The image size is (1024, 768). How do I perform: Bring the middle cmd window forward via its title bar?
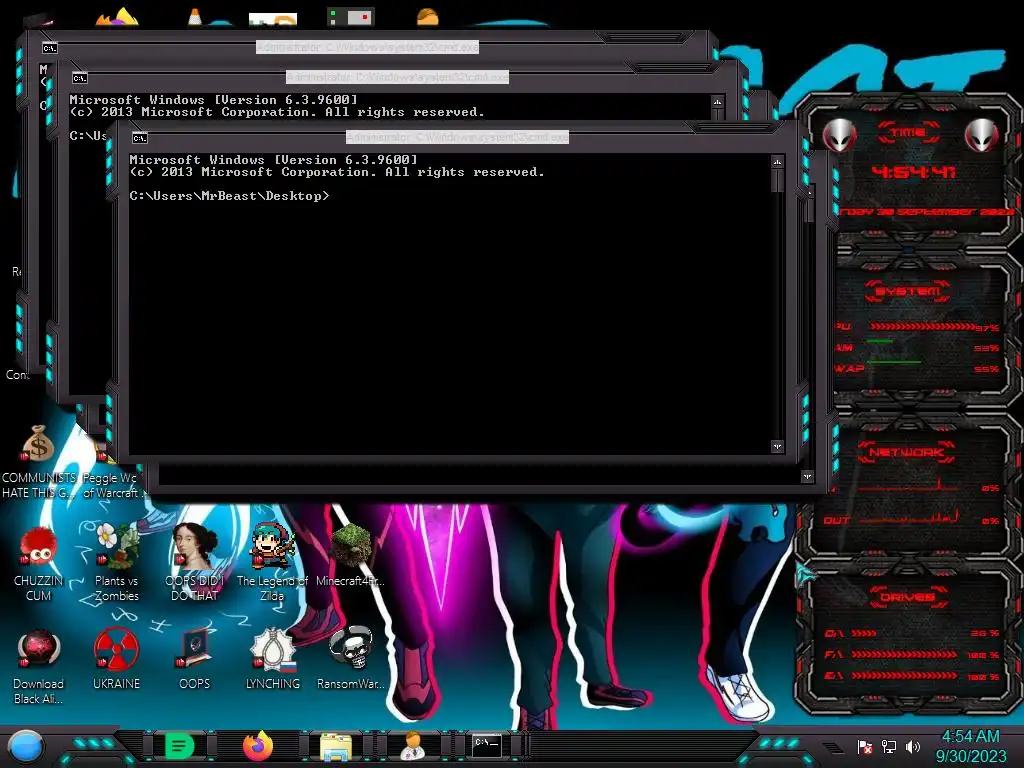397,77
